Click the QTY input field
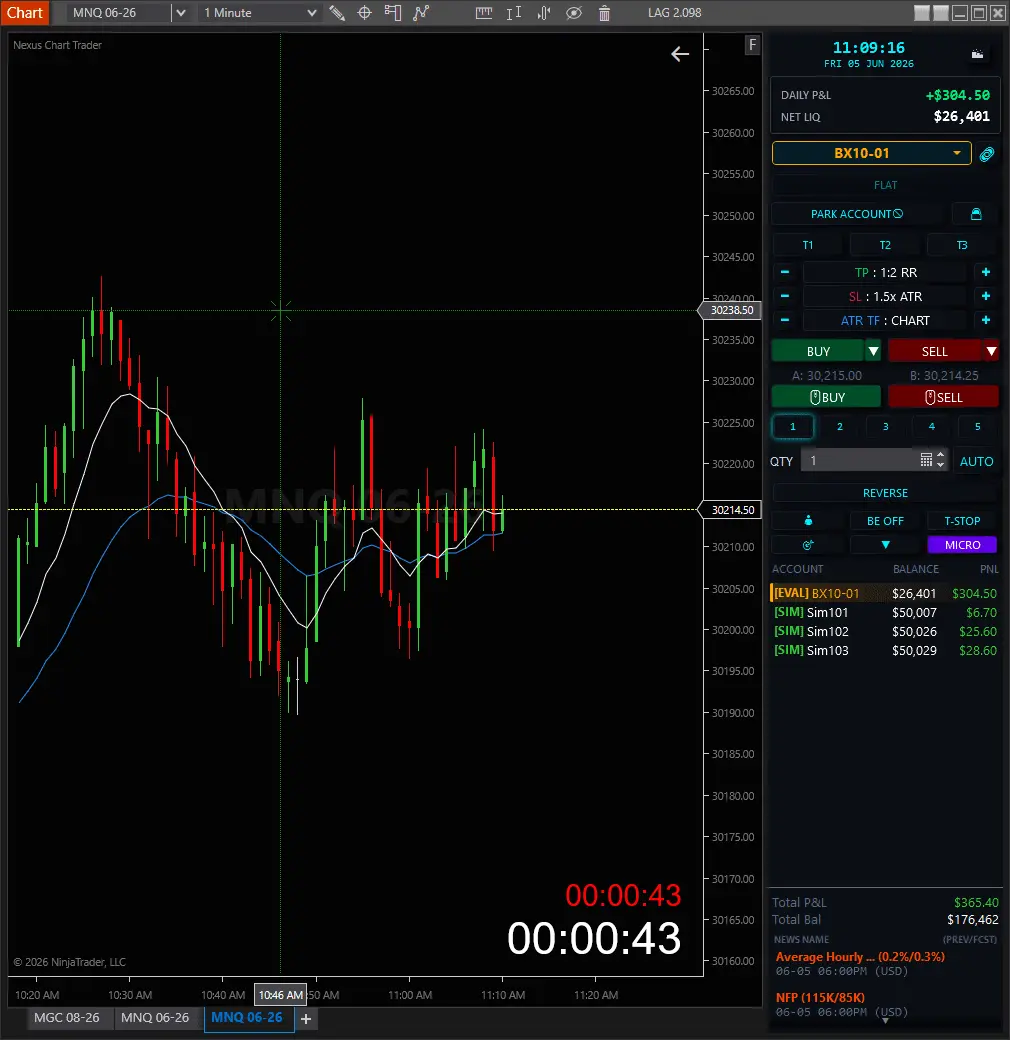Viewport: 1010px width, 1040px height. 860,460
